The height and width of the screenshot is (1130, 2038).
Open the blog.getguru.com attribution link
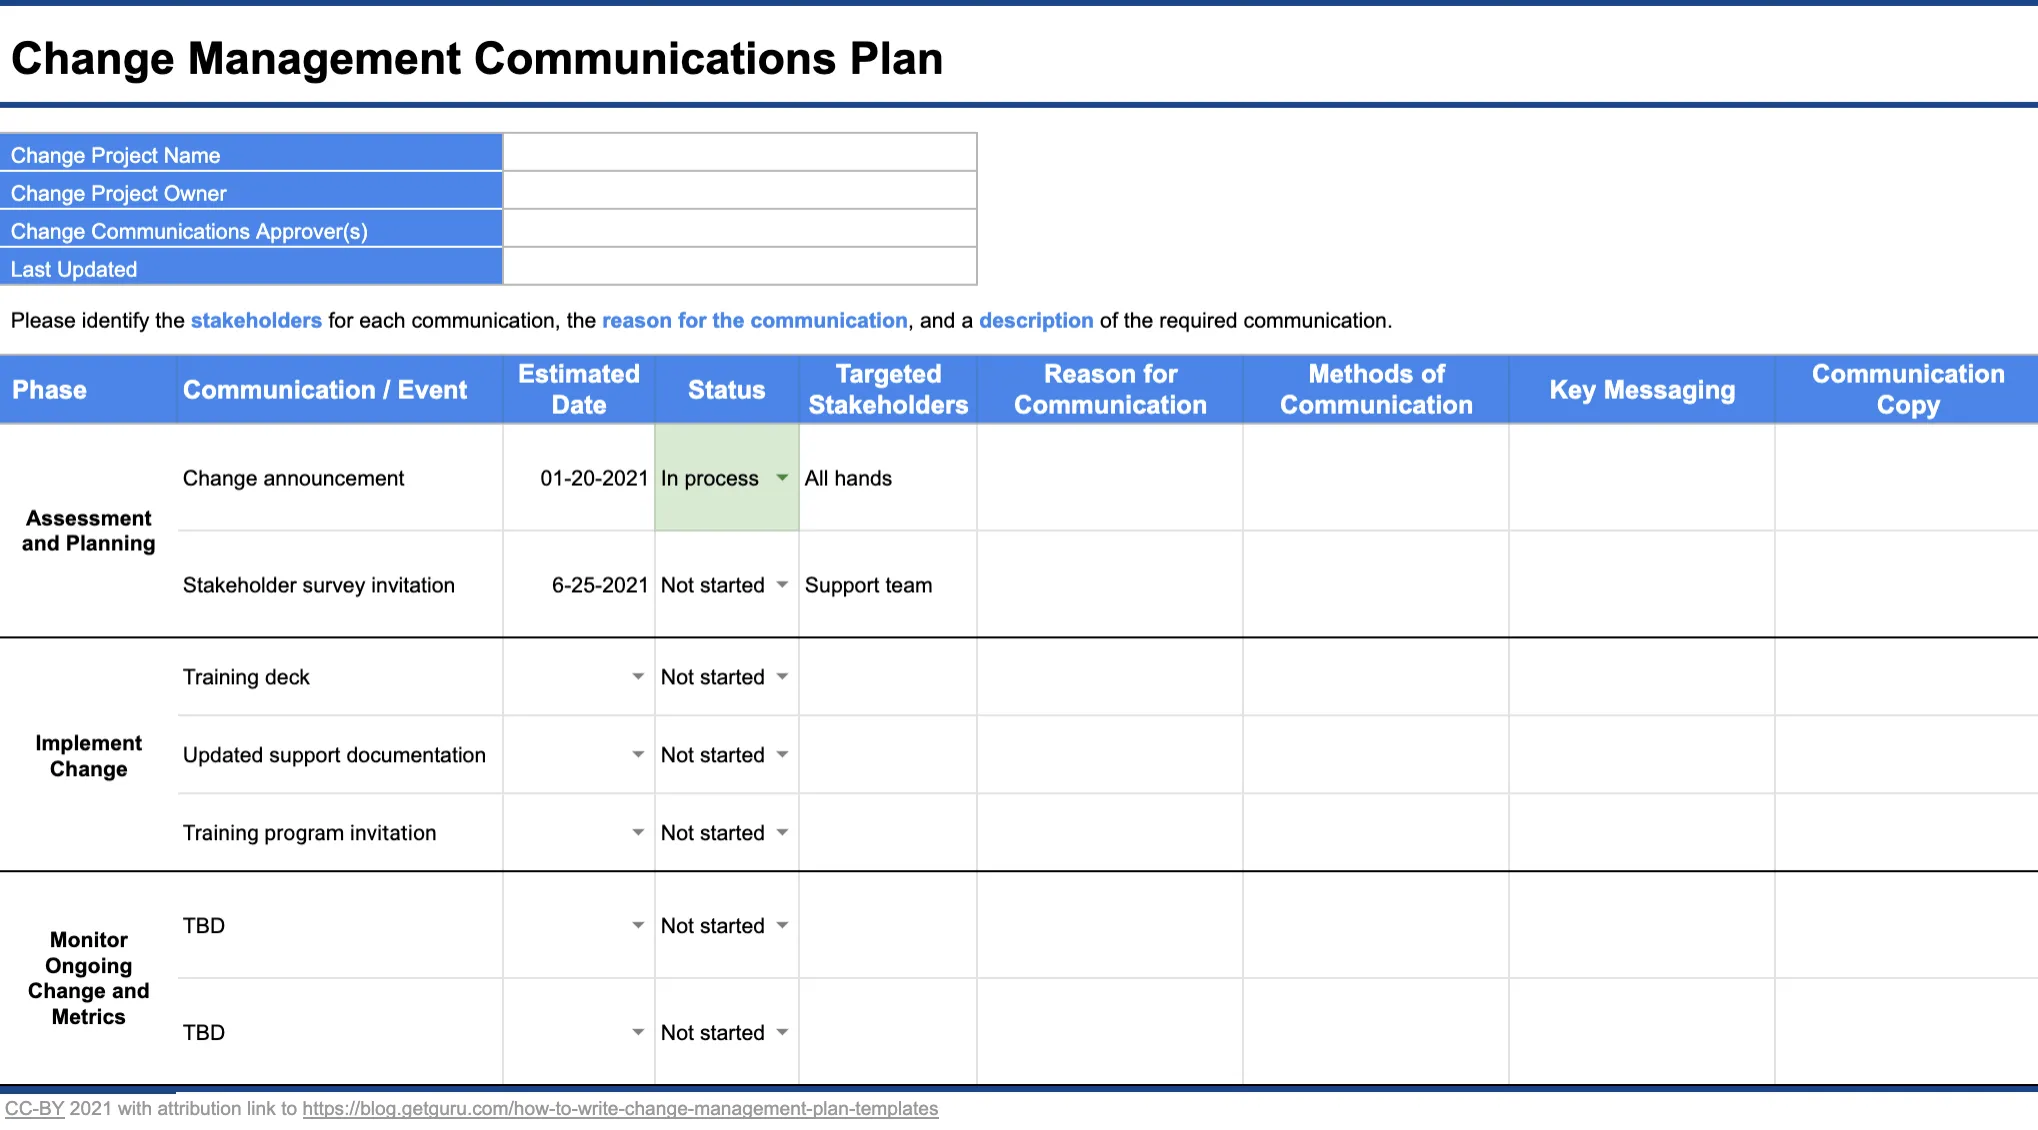click(x=620, y=1108)
